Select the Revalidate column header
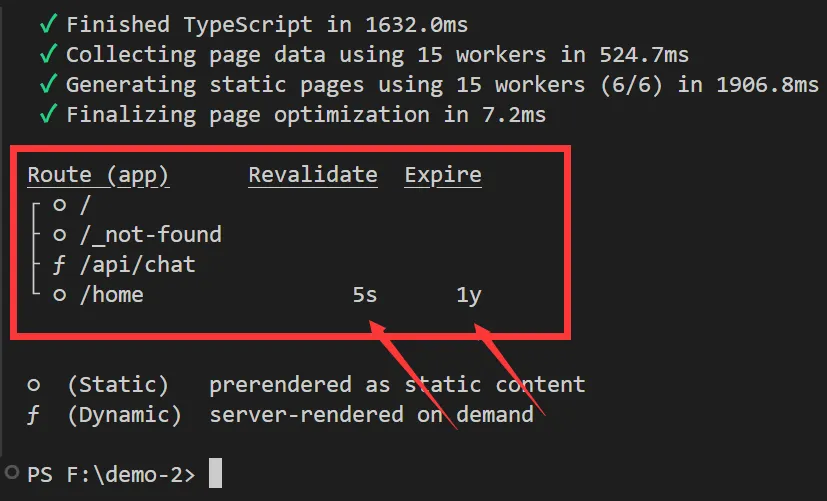 point(313,175)
